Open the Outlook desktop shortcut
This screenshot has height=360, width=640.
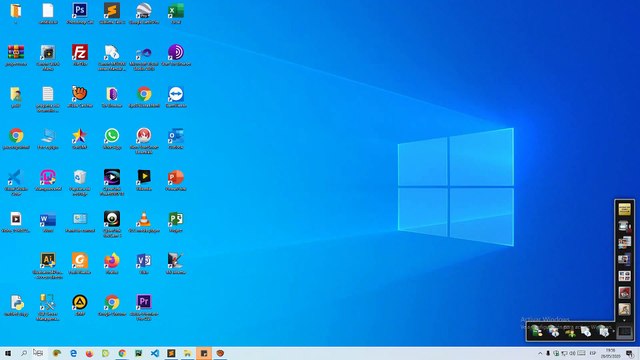(x=176, y=138)
